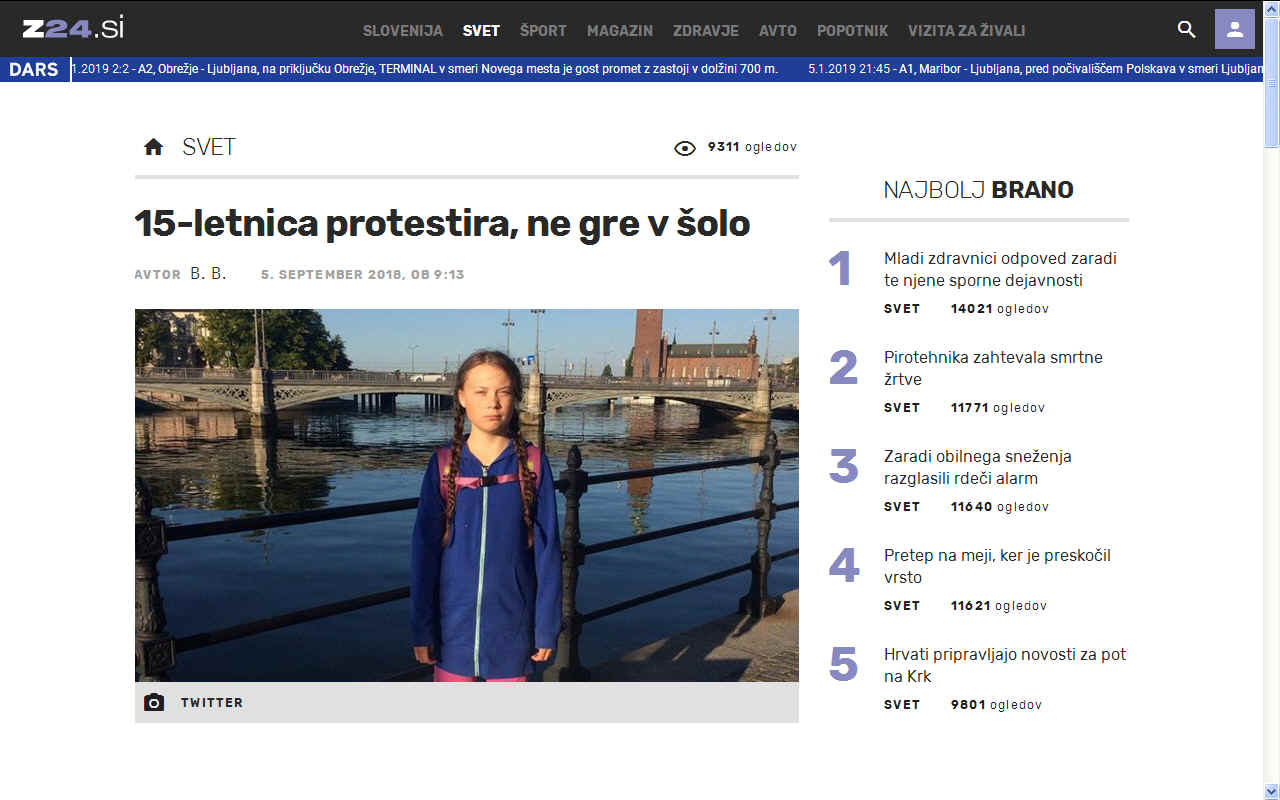Open the VIZITA ZA ŽIVALI section
The width and height of the screenshot is (1280, 800).
click(967, 31)
